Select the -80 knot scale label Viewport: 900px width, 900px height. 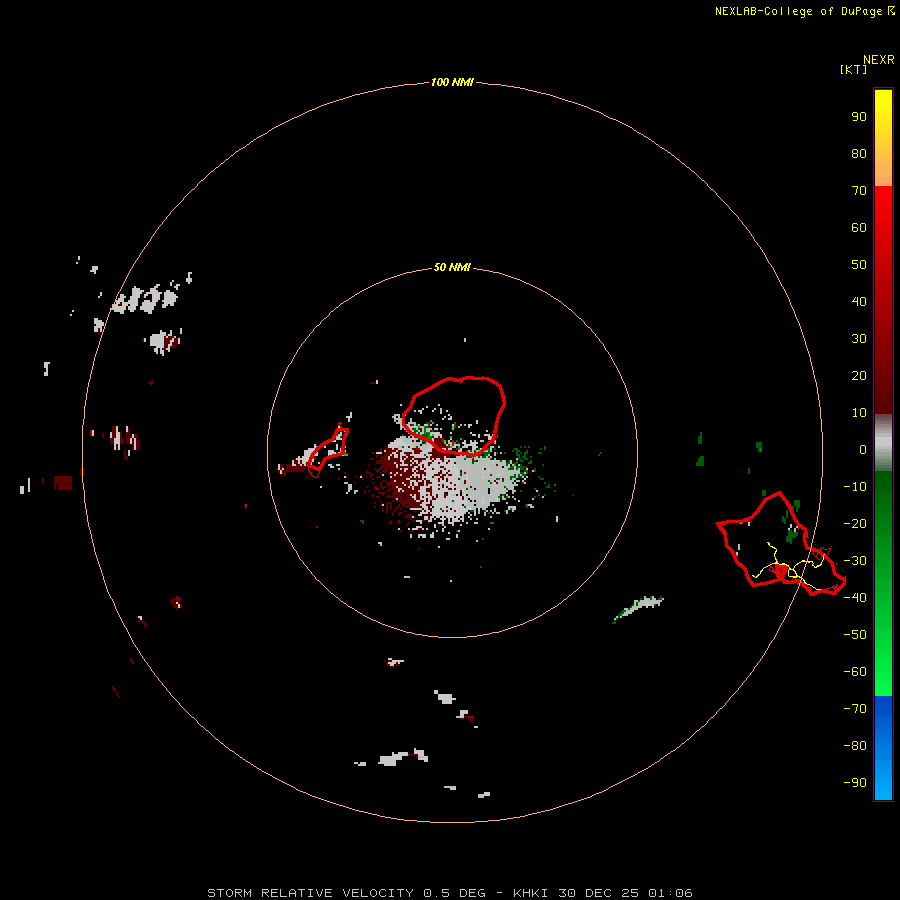point(855,746)
